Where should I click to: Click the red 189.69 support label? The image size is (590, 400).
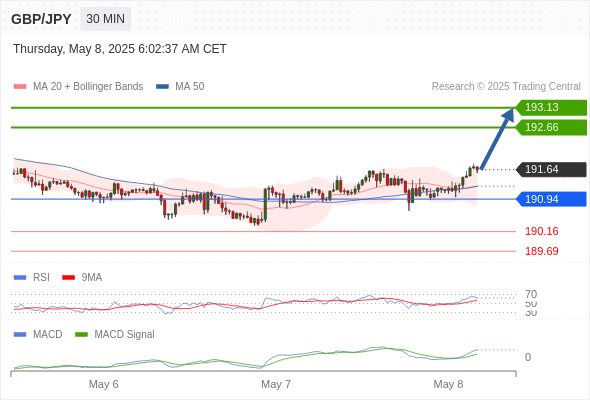click(541, 251)
